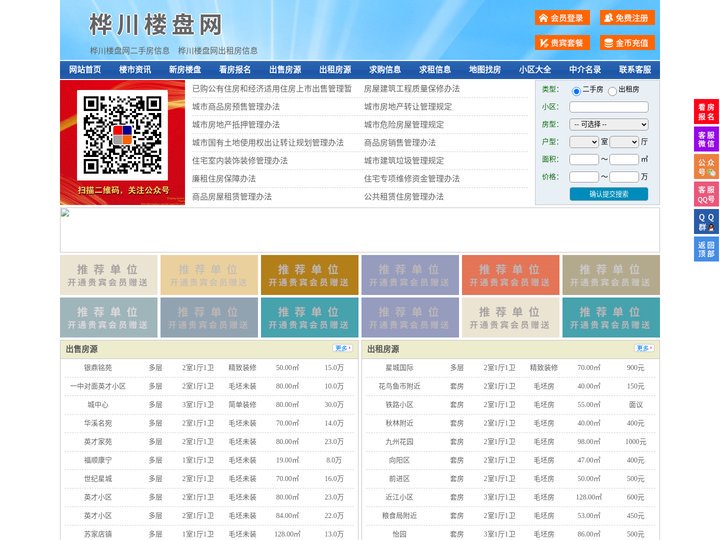Click the 桦川楼盘网出租房信息 header link
This screenshot has width=720, height=540.
pyautogui.click(x=218, y=51)
